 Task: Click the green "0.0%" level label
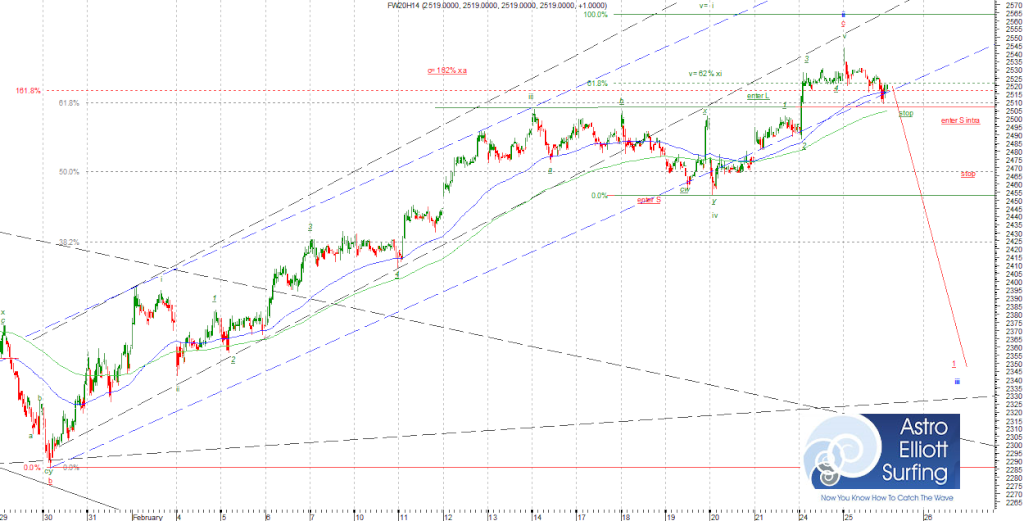(x=600, y=195)
